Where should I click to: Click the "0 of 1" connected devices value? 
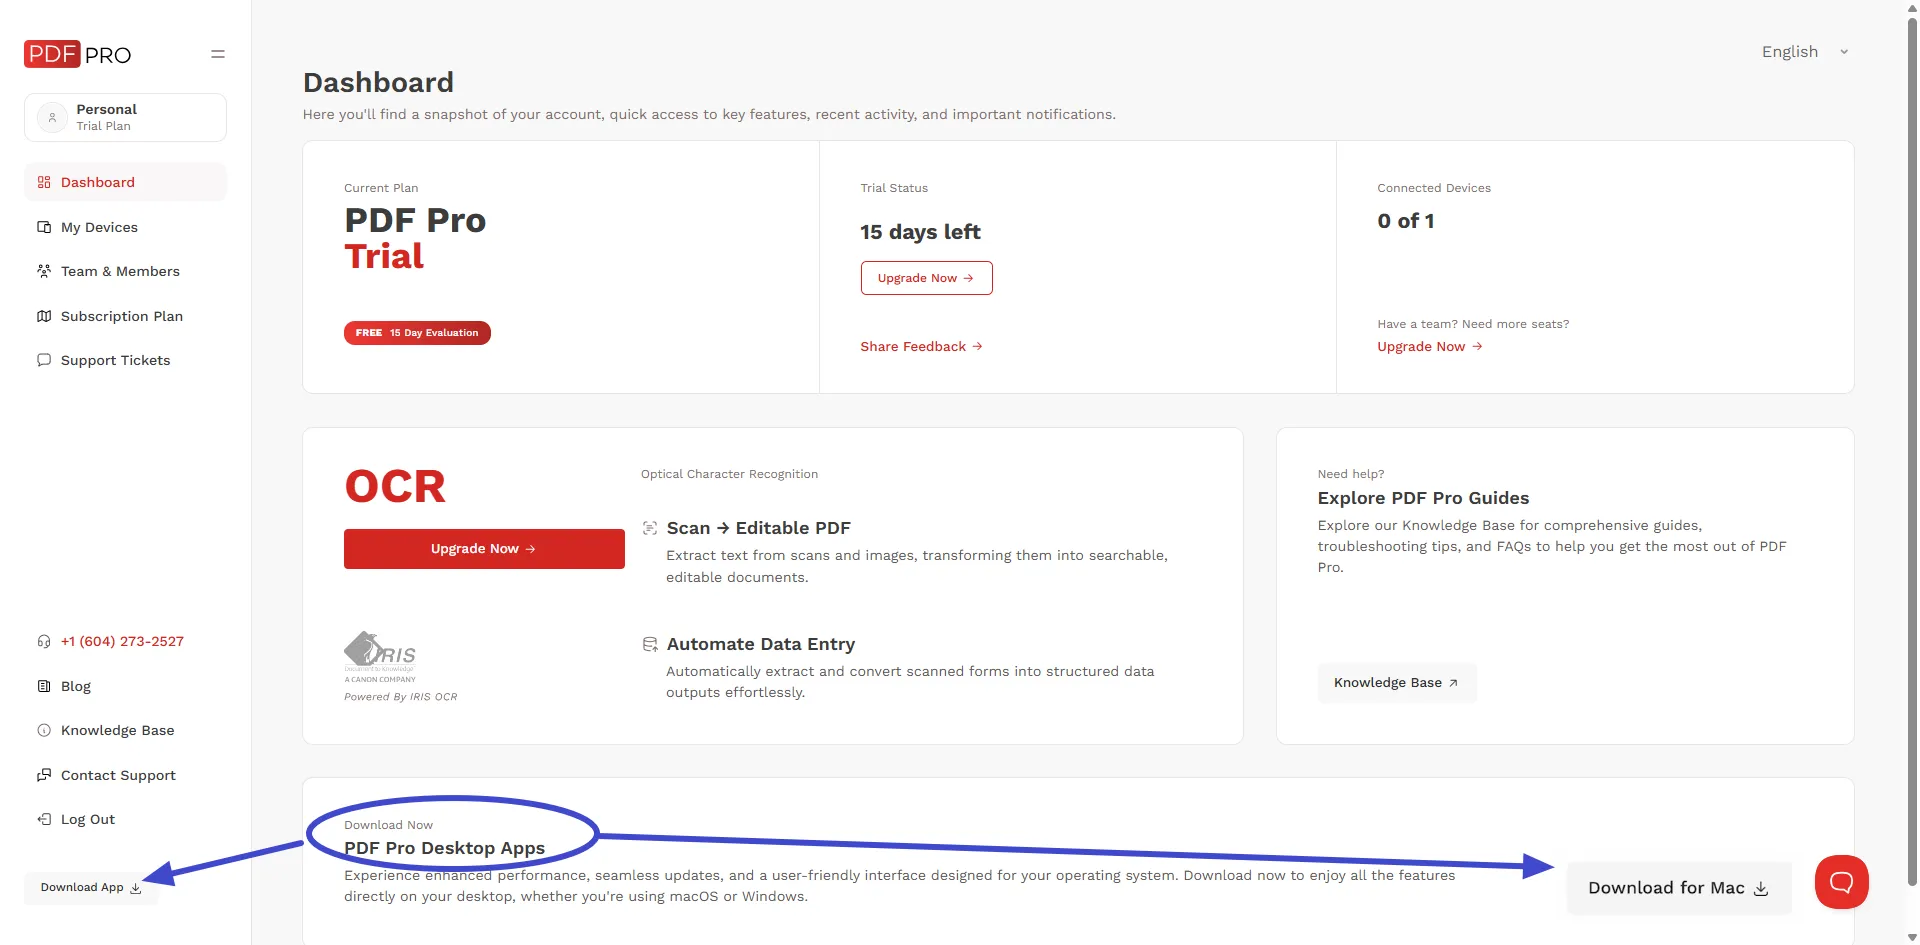(x=1406, y=221)
